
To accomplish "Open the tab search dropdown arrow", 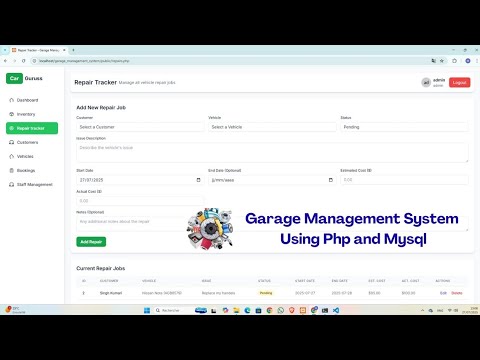I will point(5,50).
